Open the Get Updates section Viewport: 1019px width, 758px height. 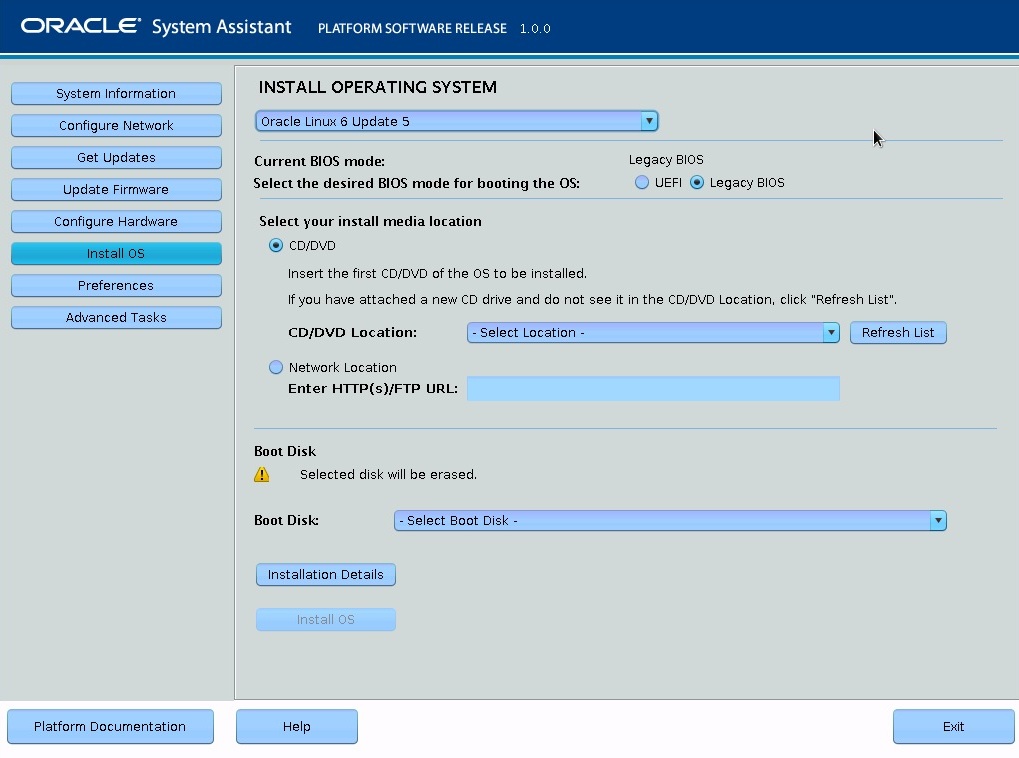point(116,158)
